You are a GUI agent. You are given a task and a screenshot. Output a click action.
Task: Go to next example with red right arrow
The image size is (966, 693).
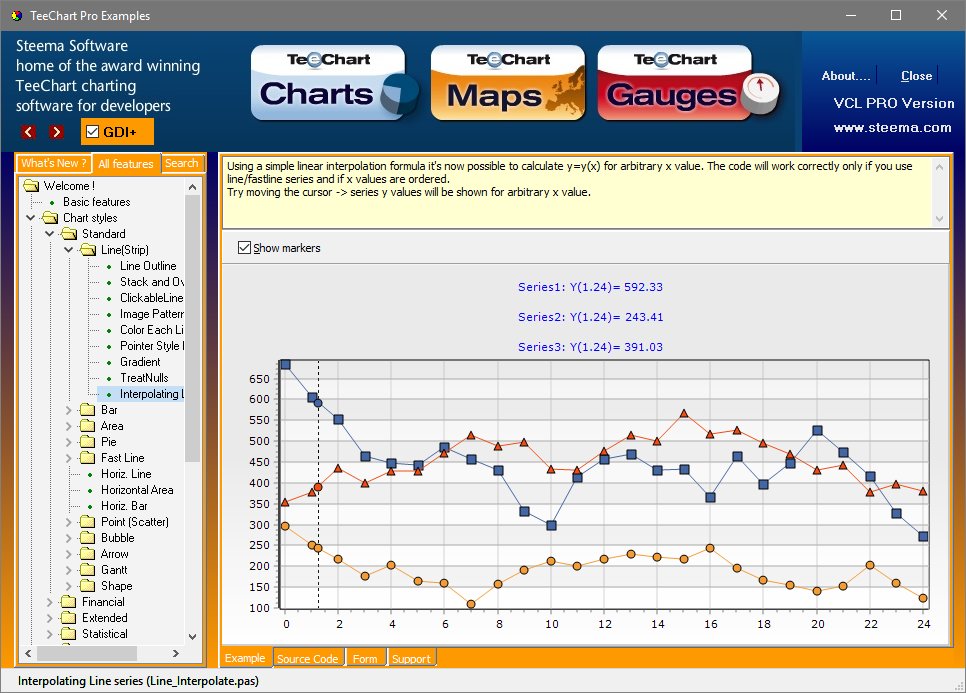[57, 132]
